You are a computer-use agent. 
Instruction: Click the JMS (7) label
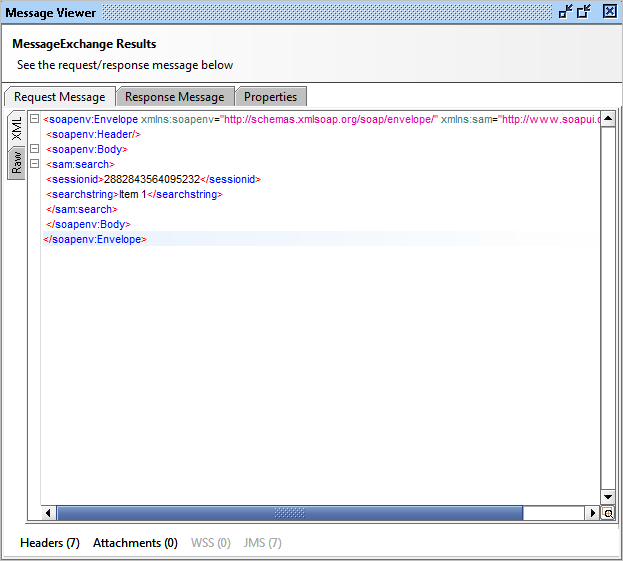point(263,543)
